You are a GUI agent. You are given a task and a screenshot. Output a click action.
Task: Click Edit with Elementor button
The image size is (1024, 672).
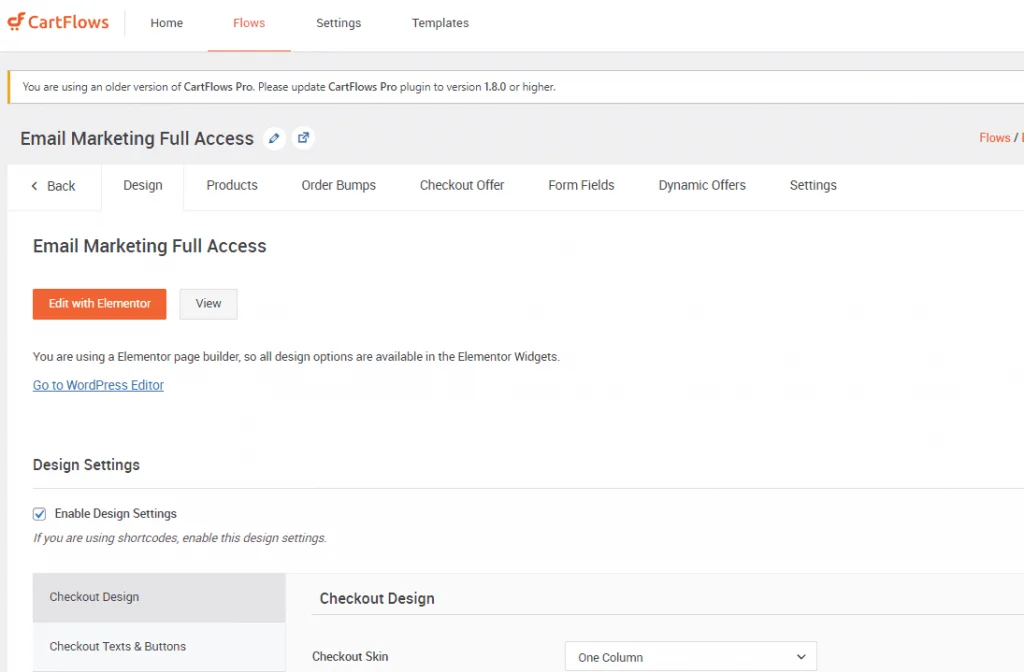tap(100, 304)
